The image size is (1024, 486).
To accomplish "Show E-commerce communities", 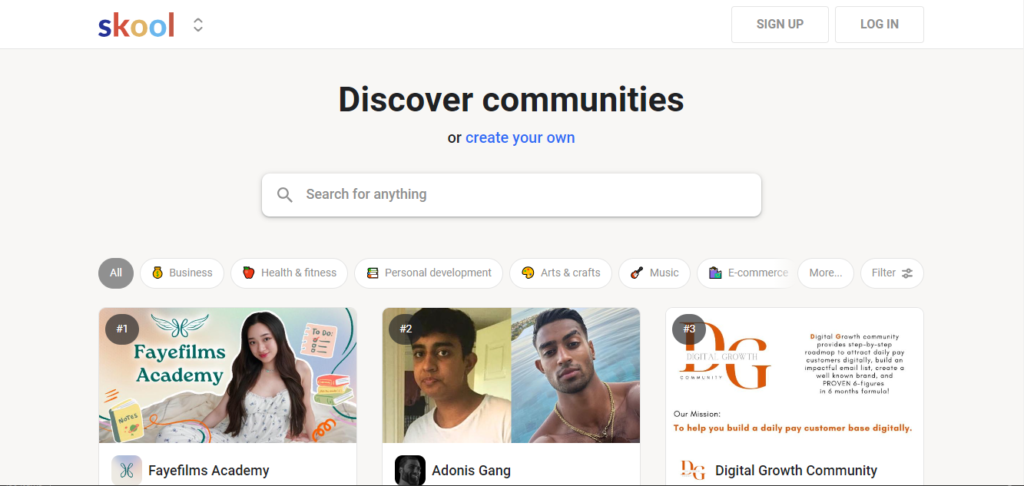I will (x=747, y=273).
